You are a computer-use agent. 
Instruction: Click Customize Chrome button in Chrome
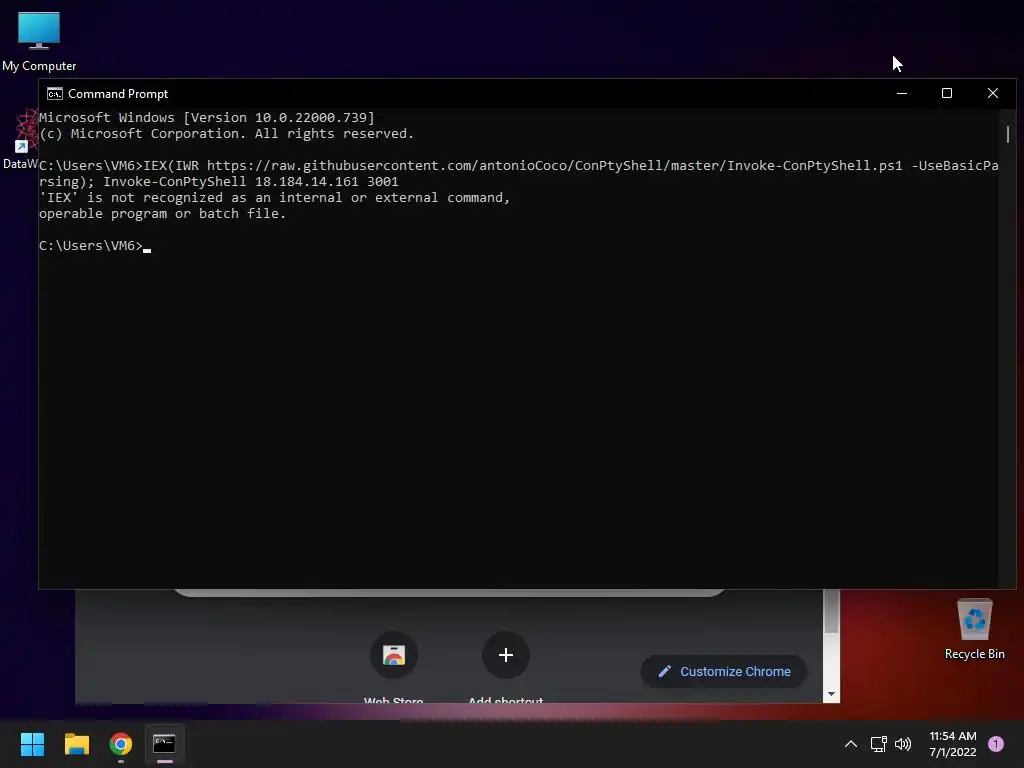[x=724, y=671]
